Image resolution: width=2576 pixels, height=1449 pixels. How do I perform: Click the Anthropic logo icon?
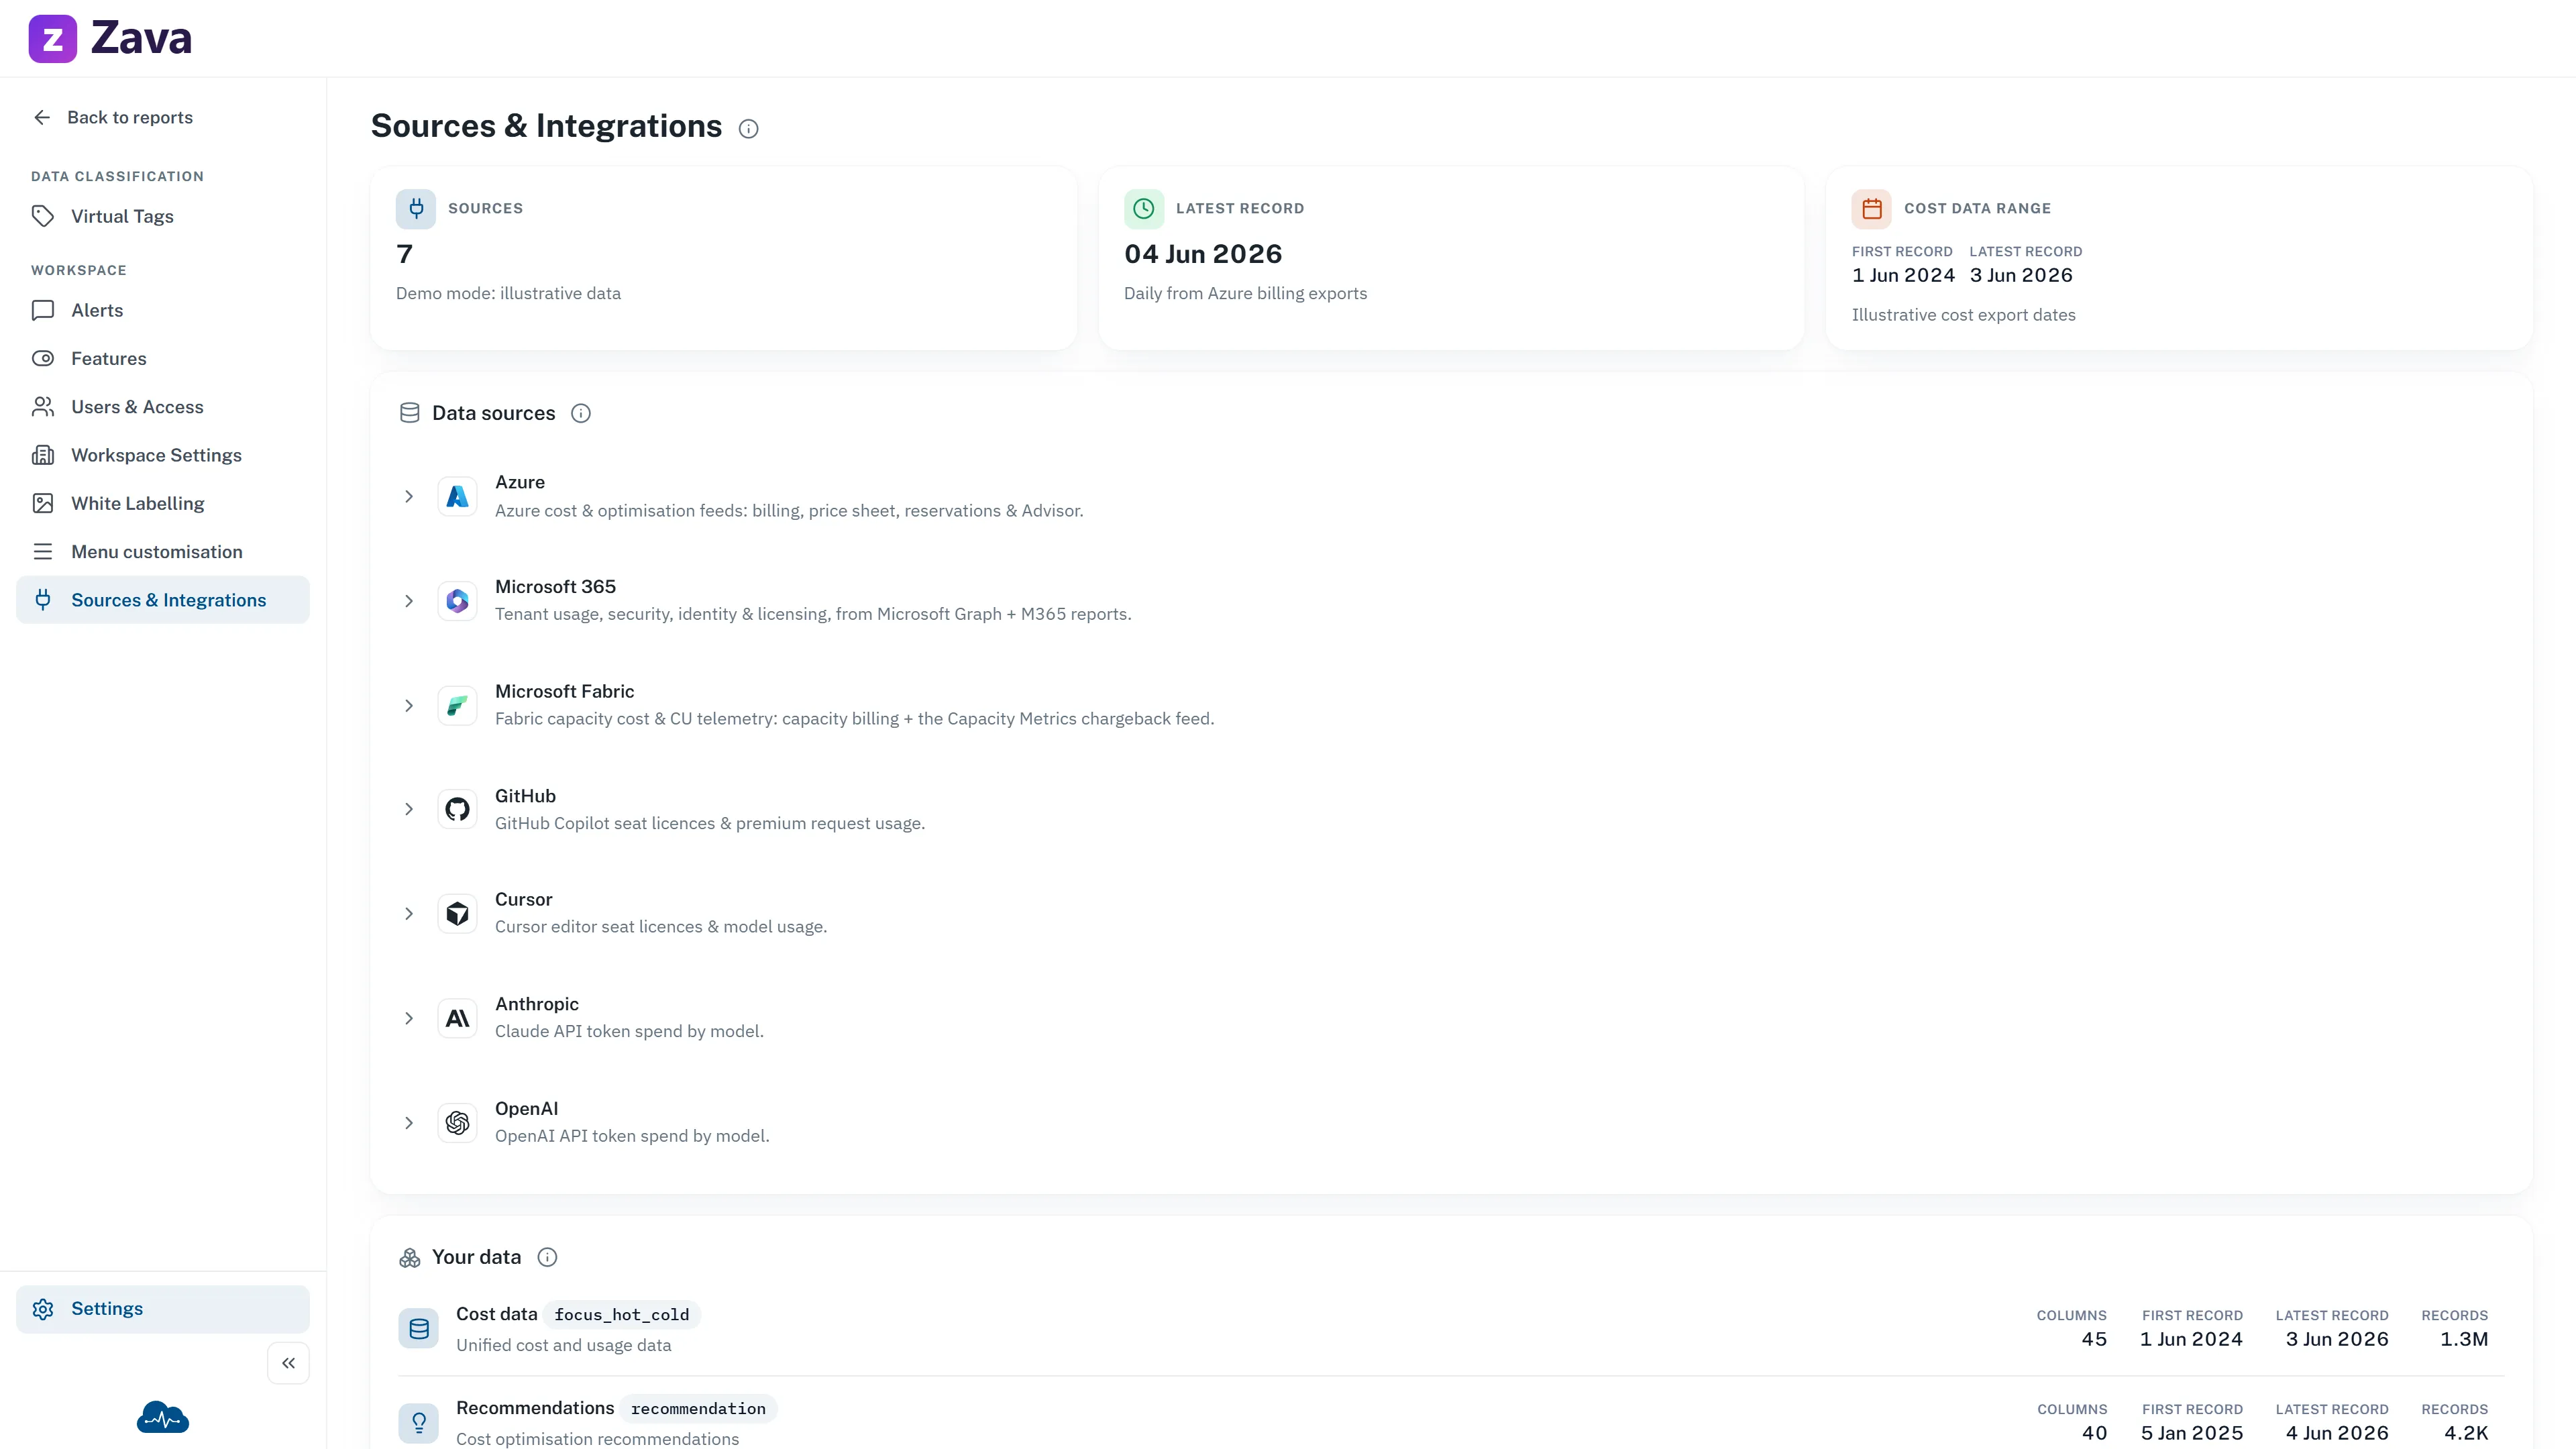pos(458,1019)
